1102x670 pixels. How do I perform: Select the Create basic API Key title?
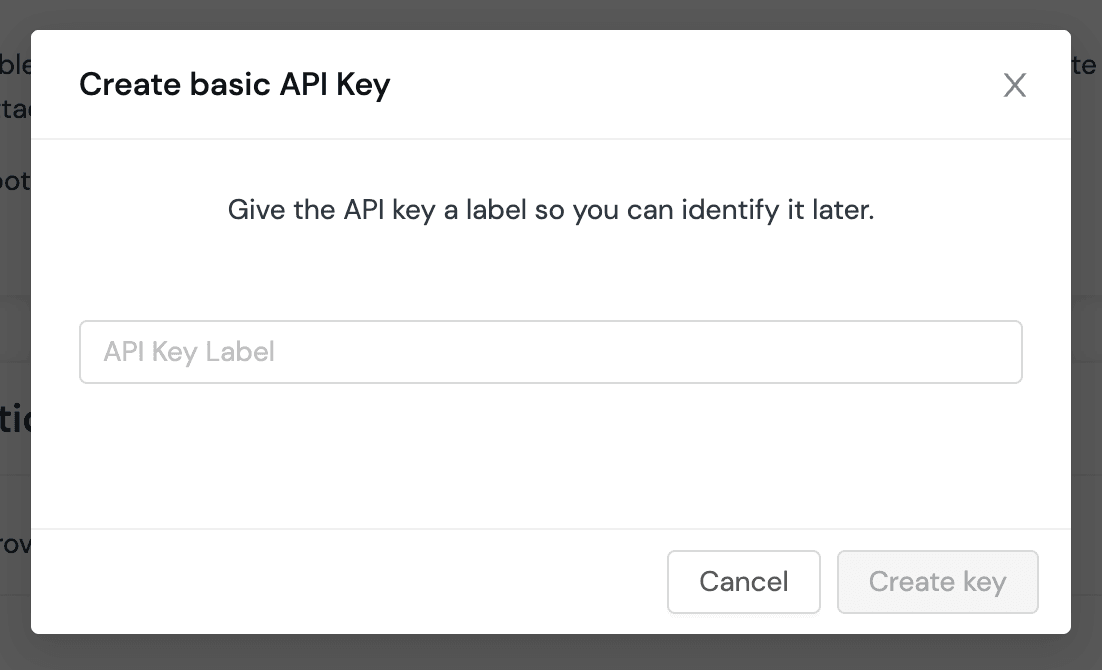click(234, 84)
